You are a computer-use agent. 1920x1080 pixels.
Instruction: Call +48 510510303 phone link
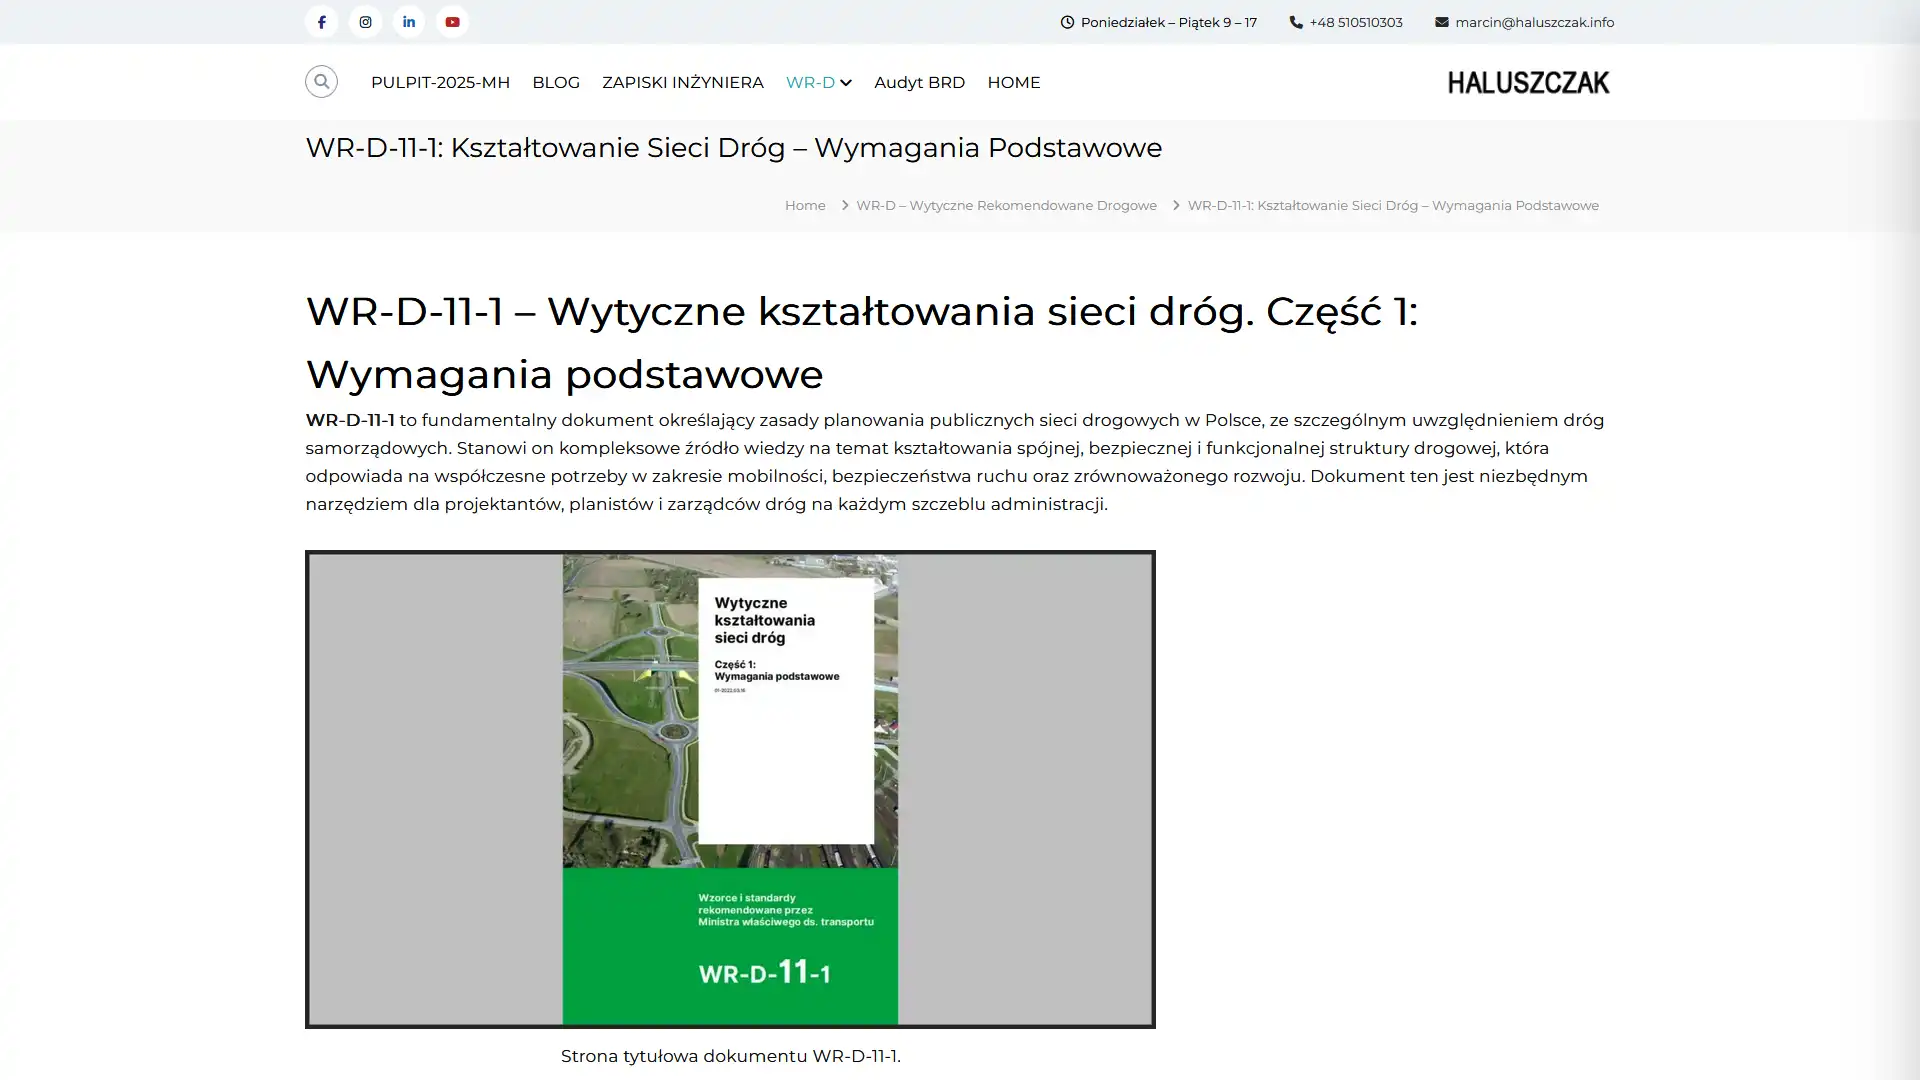point(1355,21)
